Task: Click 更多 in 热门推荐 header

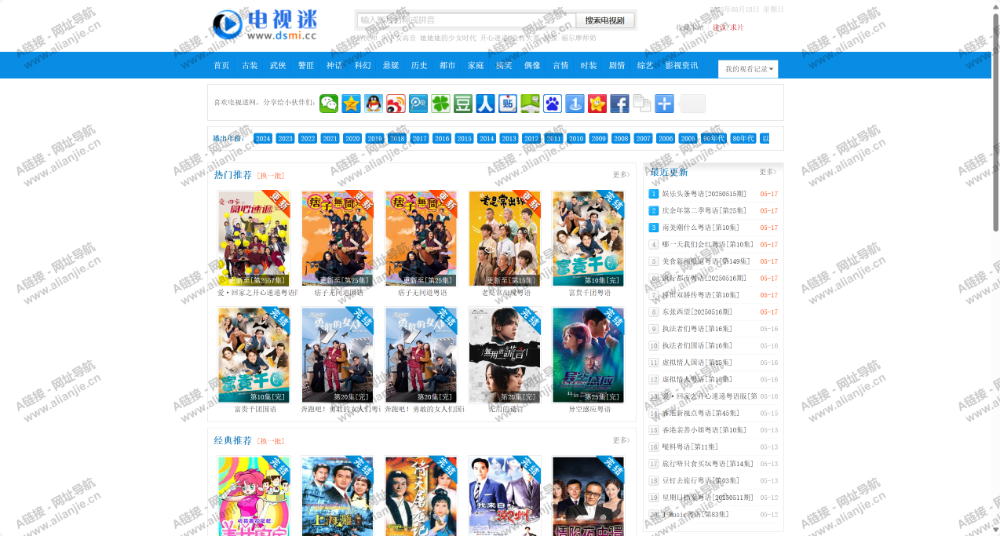Action: (x=621, y=174)
